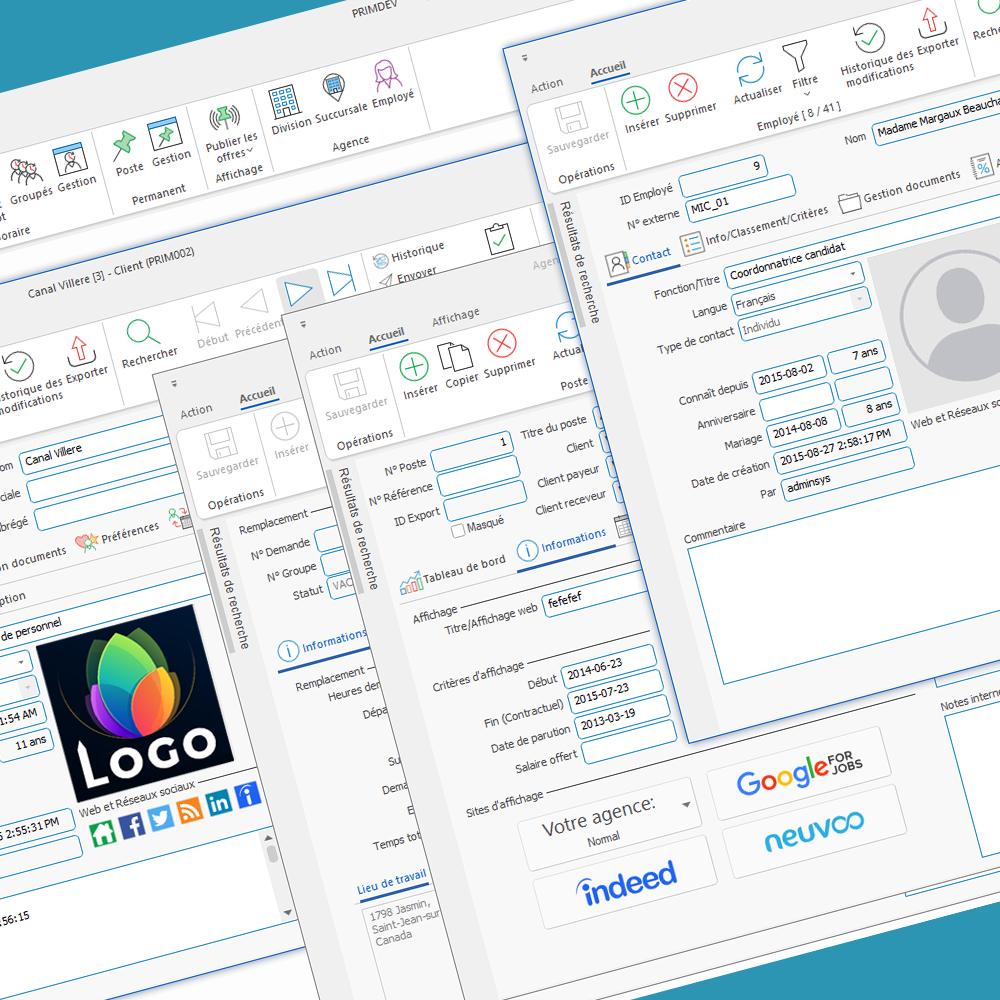Open Résultats de recherche panel in Employé window
This screenshot has height=1000, width=1000.
580,262
